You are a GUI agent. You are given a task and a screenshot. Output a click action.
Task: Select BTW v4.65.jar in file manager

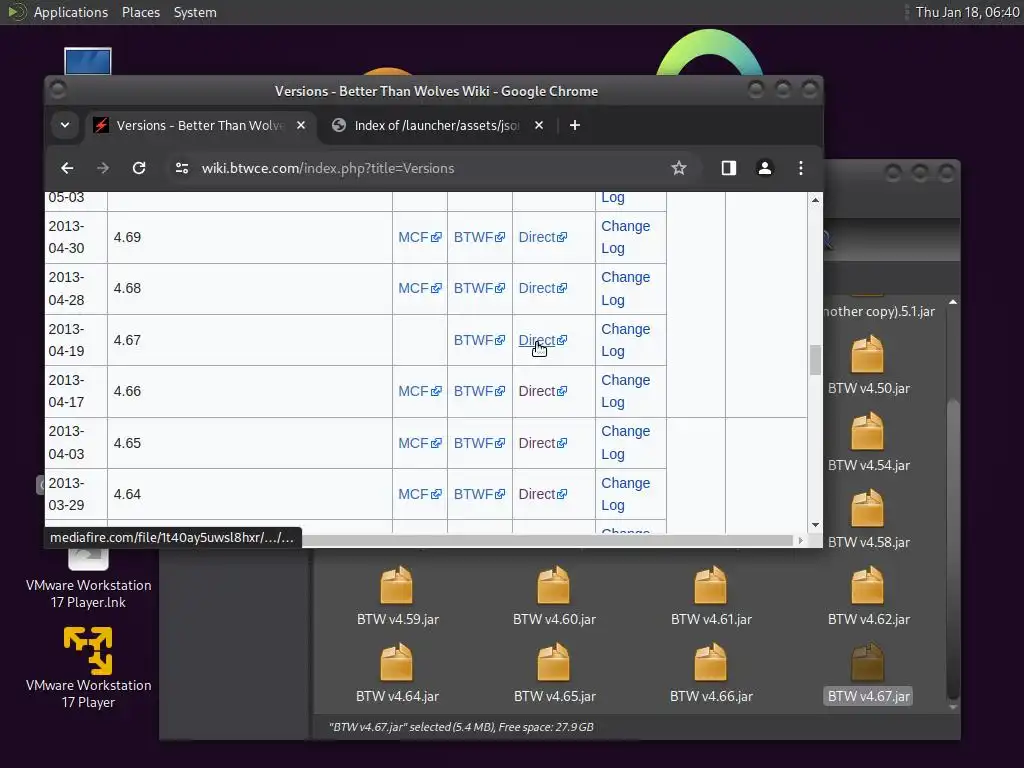click(x=554, y=674)
